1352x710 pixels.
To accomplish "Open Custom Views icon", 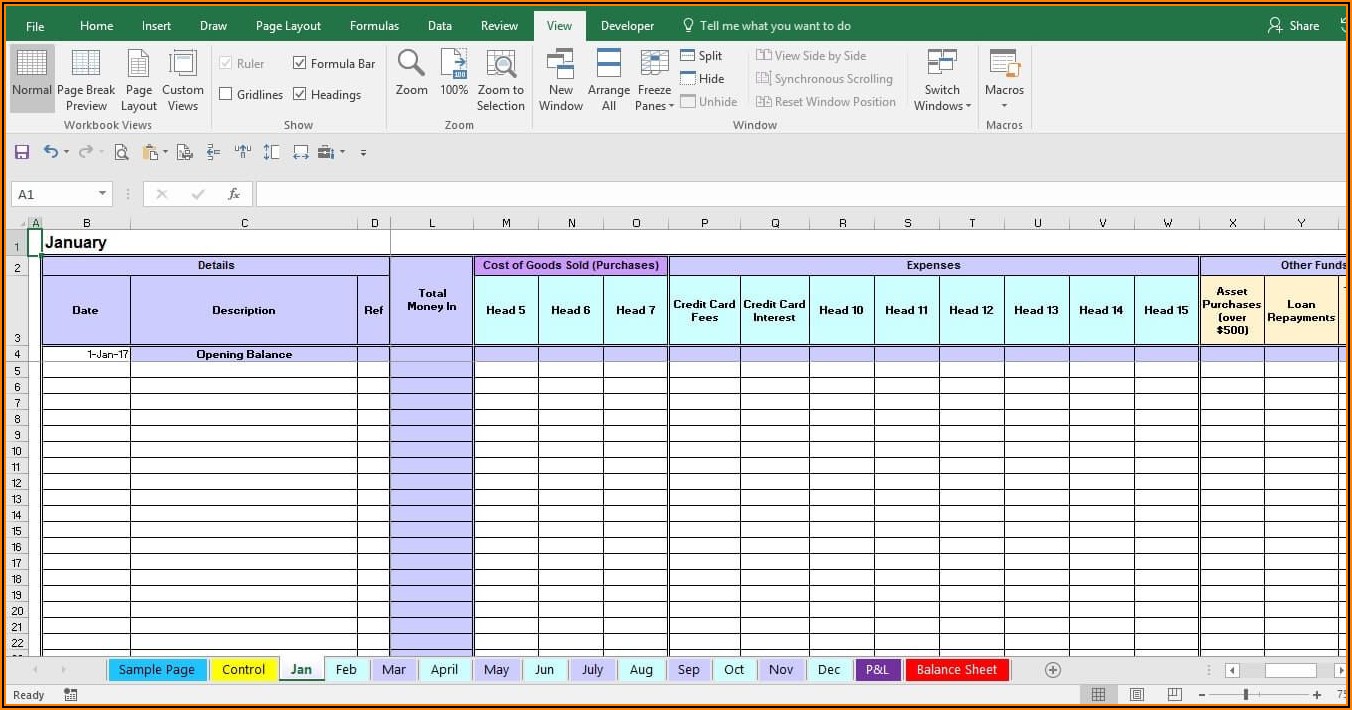I will point(183,65).
